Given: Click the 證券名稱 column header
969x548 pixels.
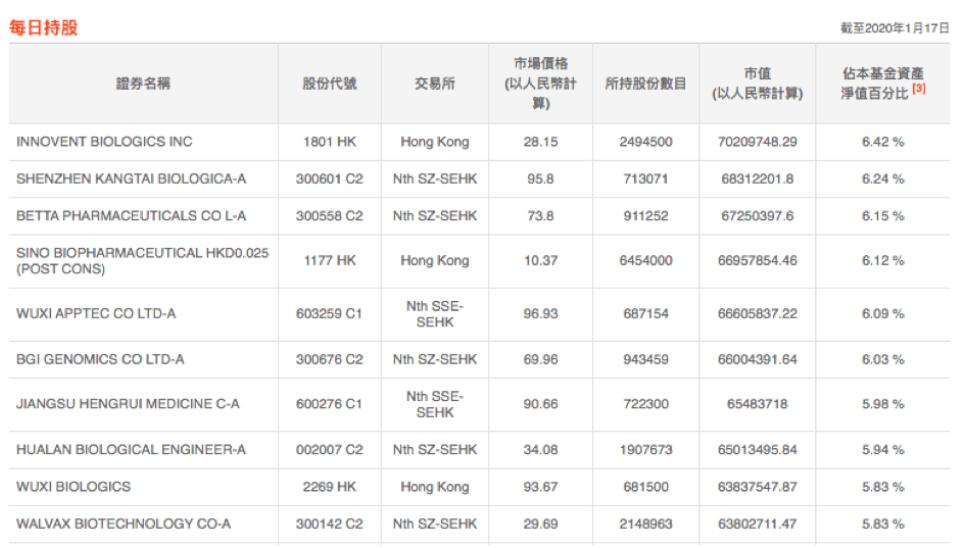Looking at the screenshot, I should [143, 83].
